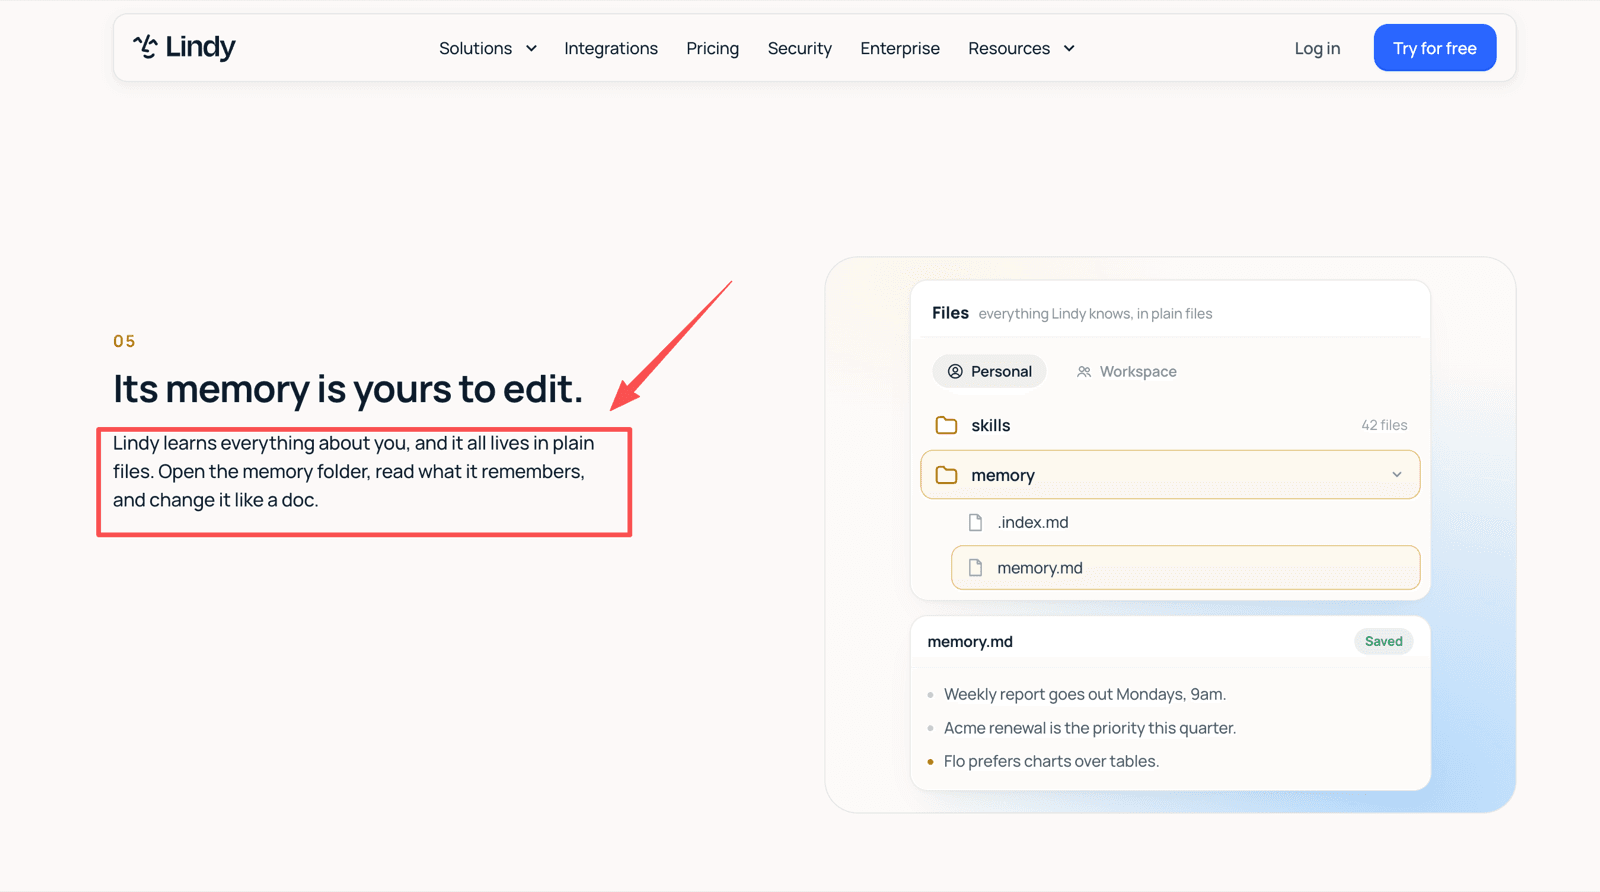1600x892 pixels.
Task: Open the Resources menu
Action: [x=1021, y=48]
